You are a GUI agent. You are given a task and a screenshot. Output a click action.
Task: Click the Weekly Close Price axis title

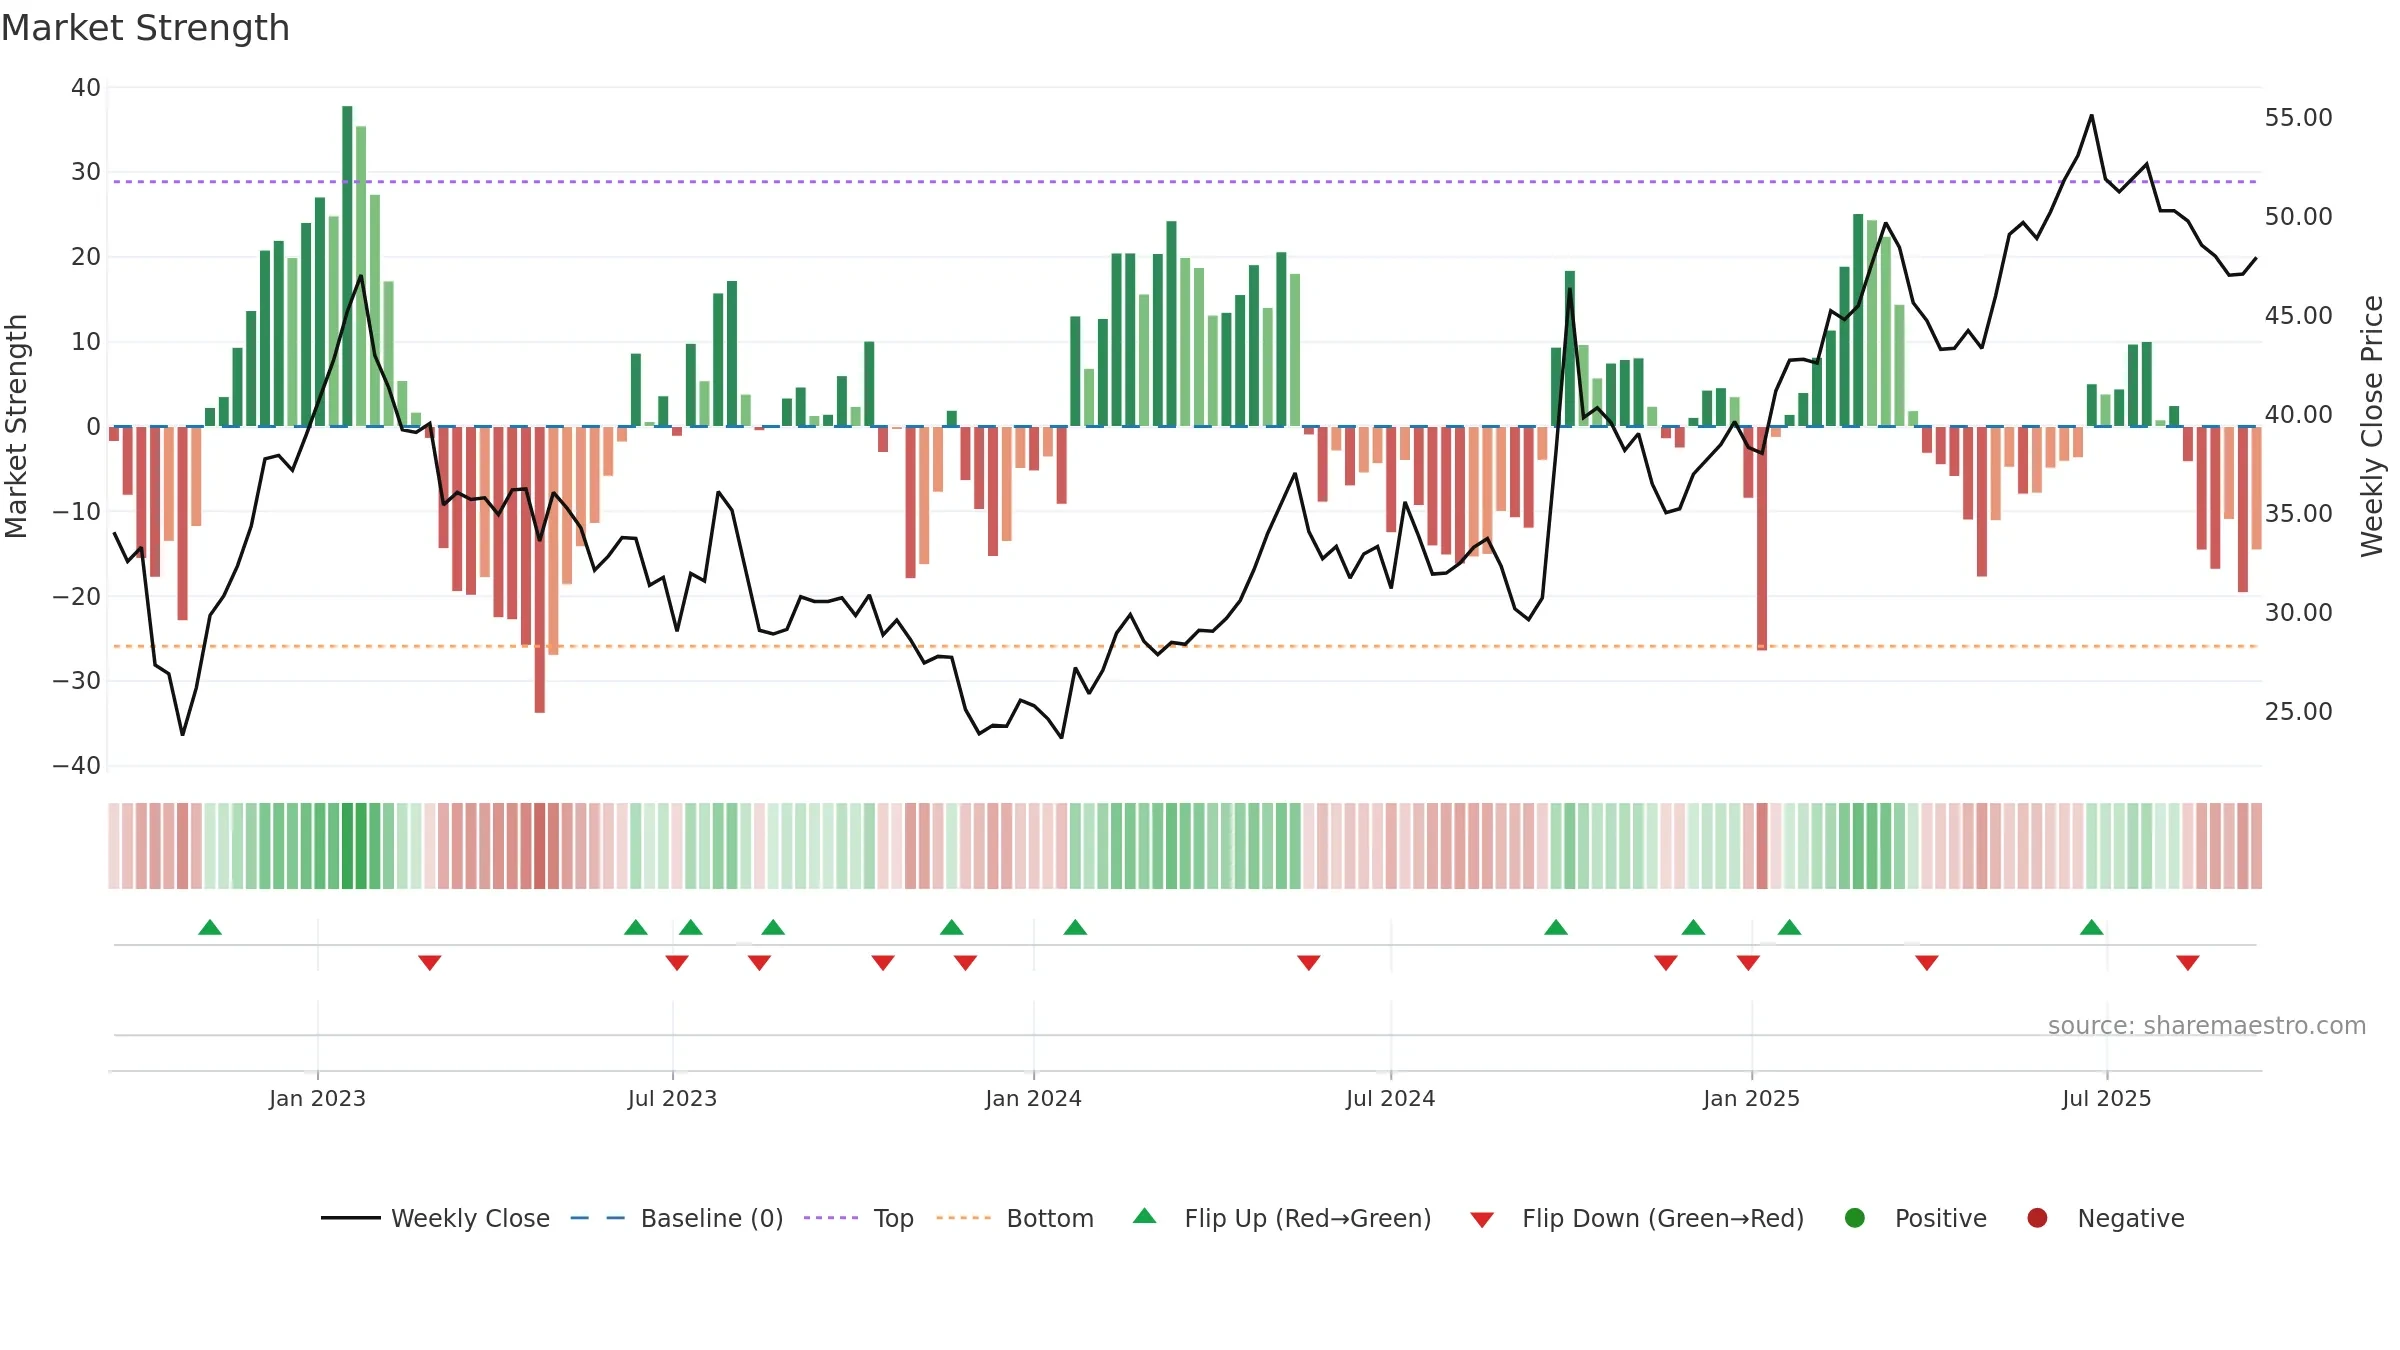click(2372, 426)
